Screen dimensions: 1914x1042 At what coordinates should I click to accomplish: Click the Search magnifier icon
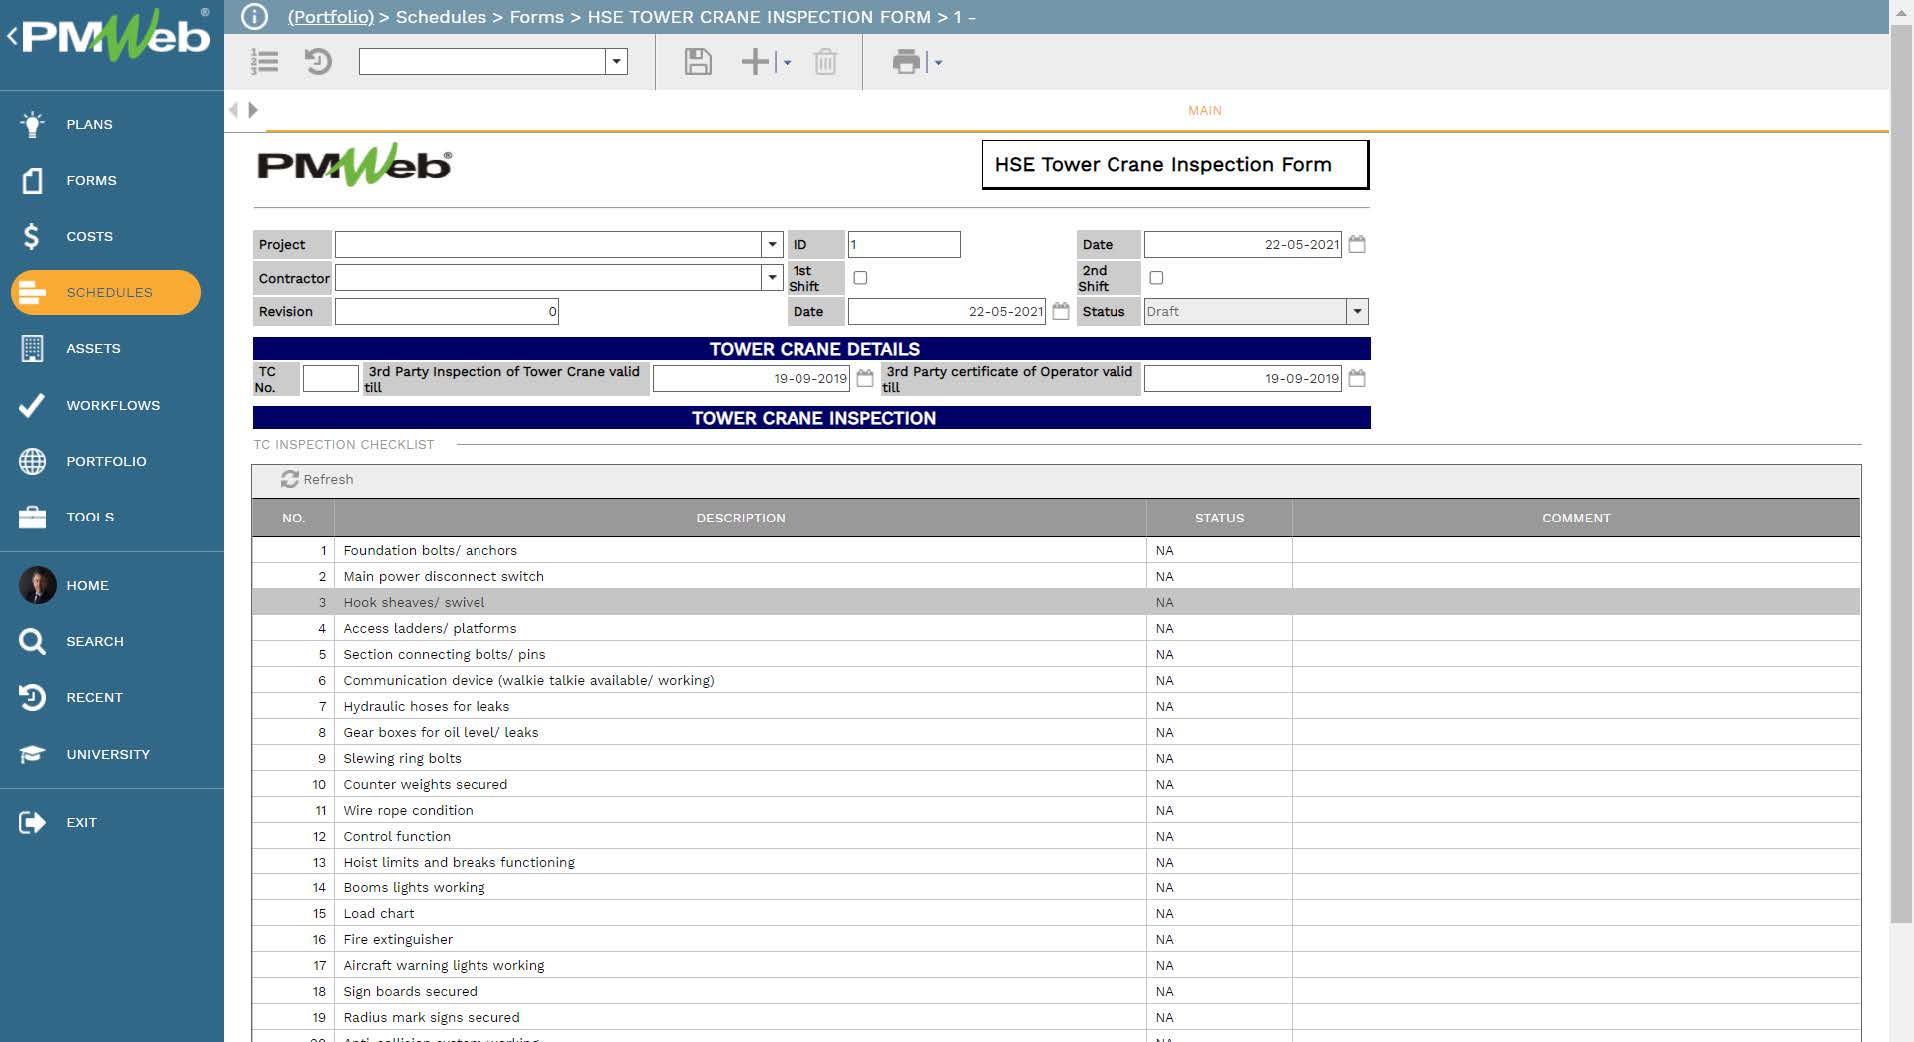[x=32, y=641]
